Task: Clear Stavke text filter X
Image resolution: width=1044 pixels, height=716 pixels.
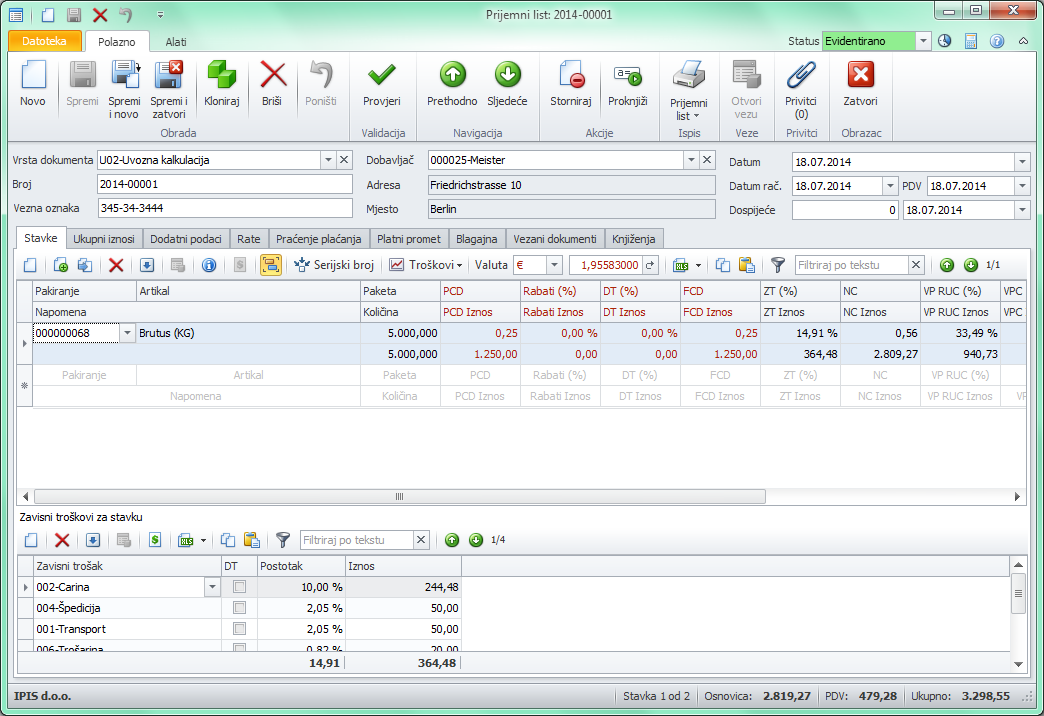Action: (916, 265)
